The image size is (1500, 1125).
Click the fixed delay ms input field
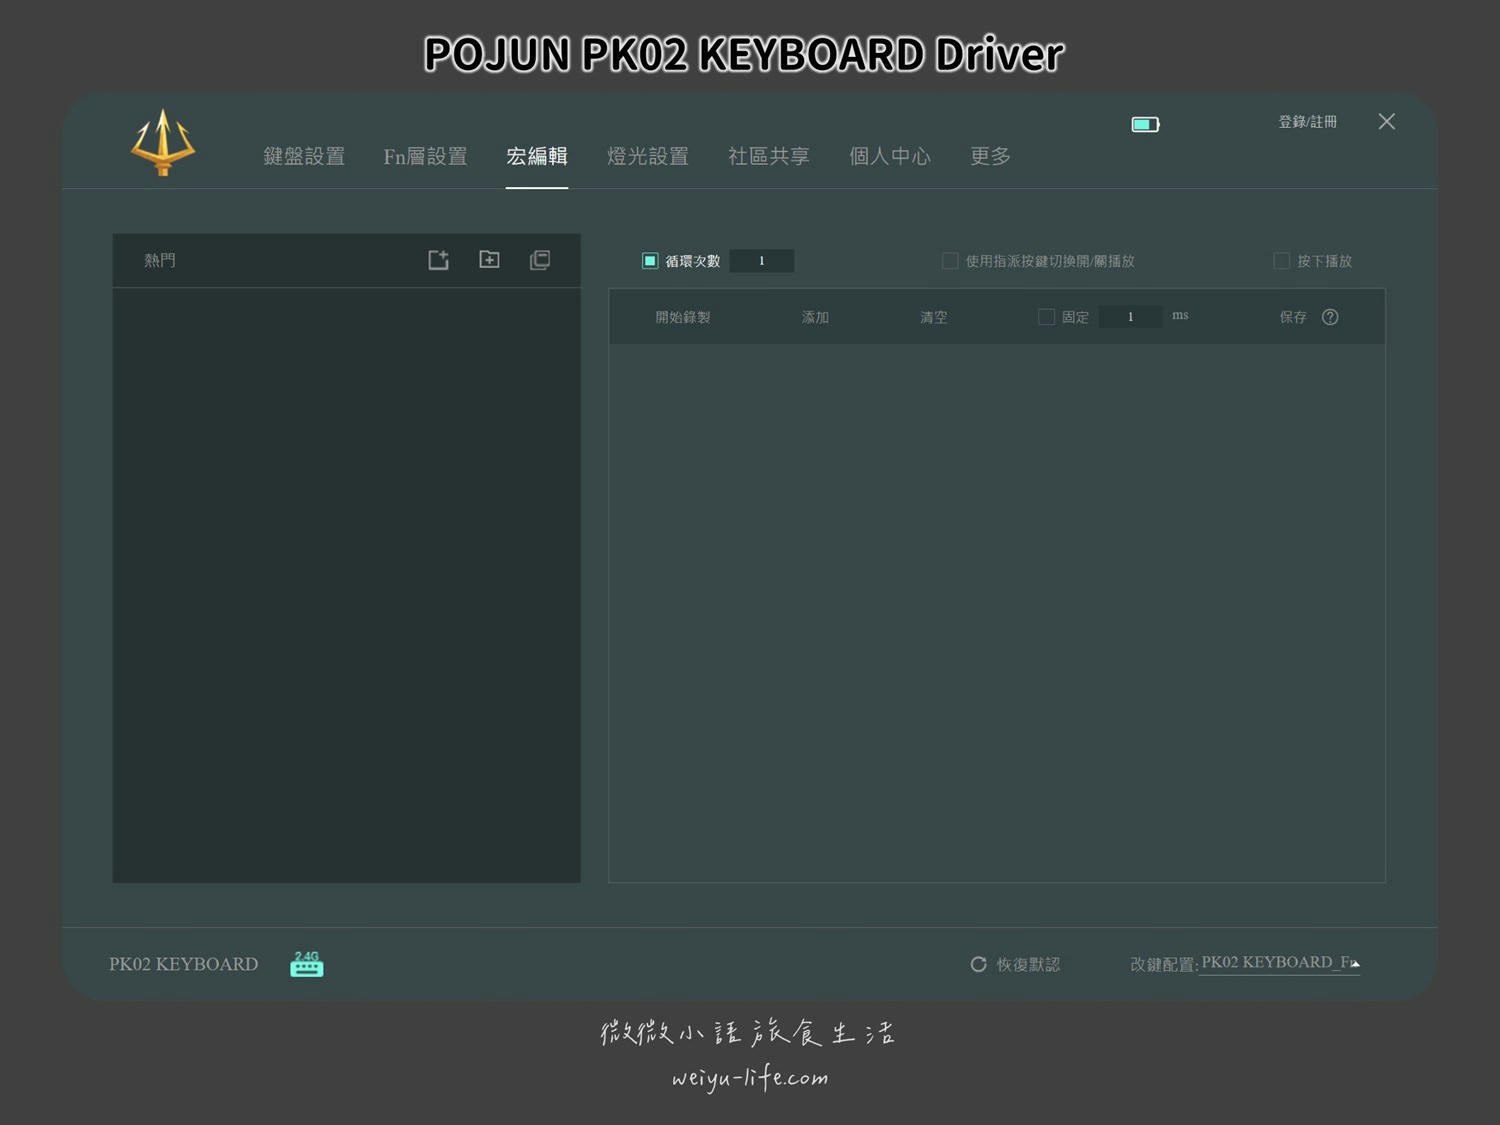point(1130,317)
